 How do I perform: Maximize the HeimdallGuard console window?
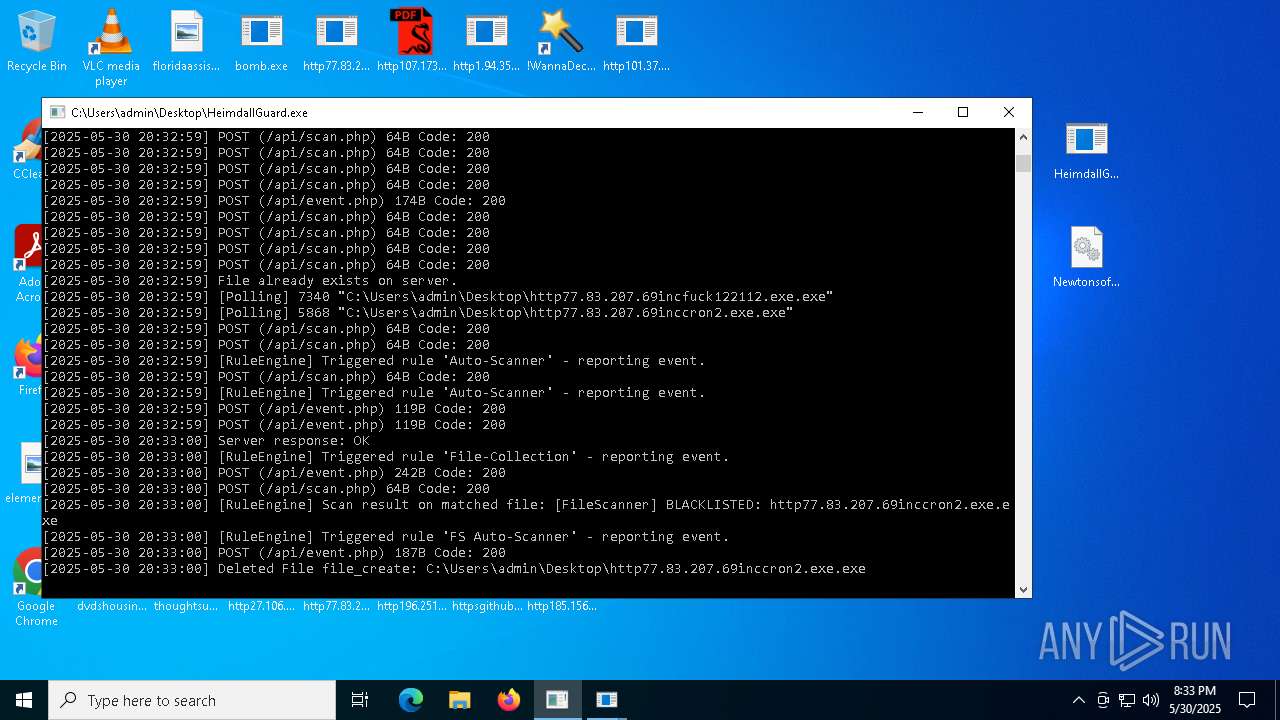click(x=963, y=113)
